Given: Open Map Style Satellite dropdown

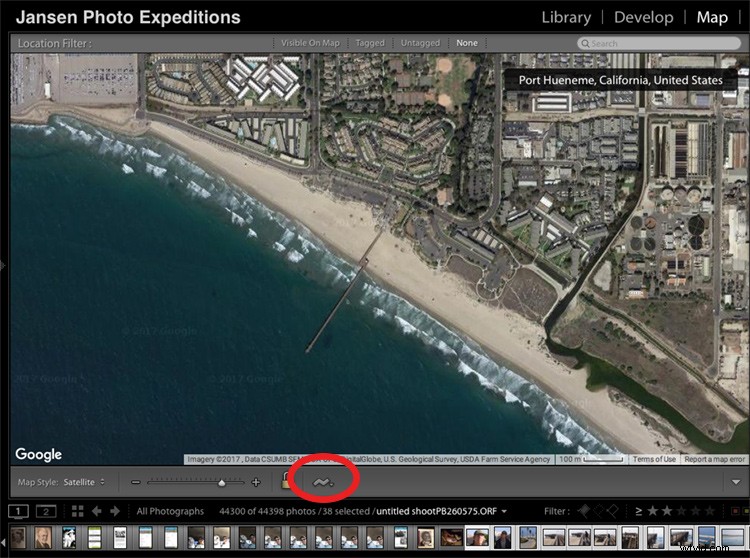Looking at the screenshot, I should [x=84, y=482].
